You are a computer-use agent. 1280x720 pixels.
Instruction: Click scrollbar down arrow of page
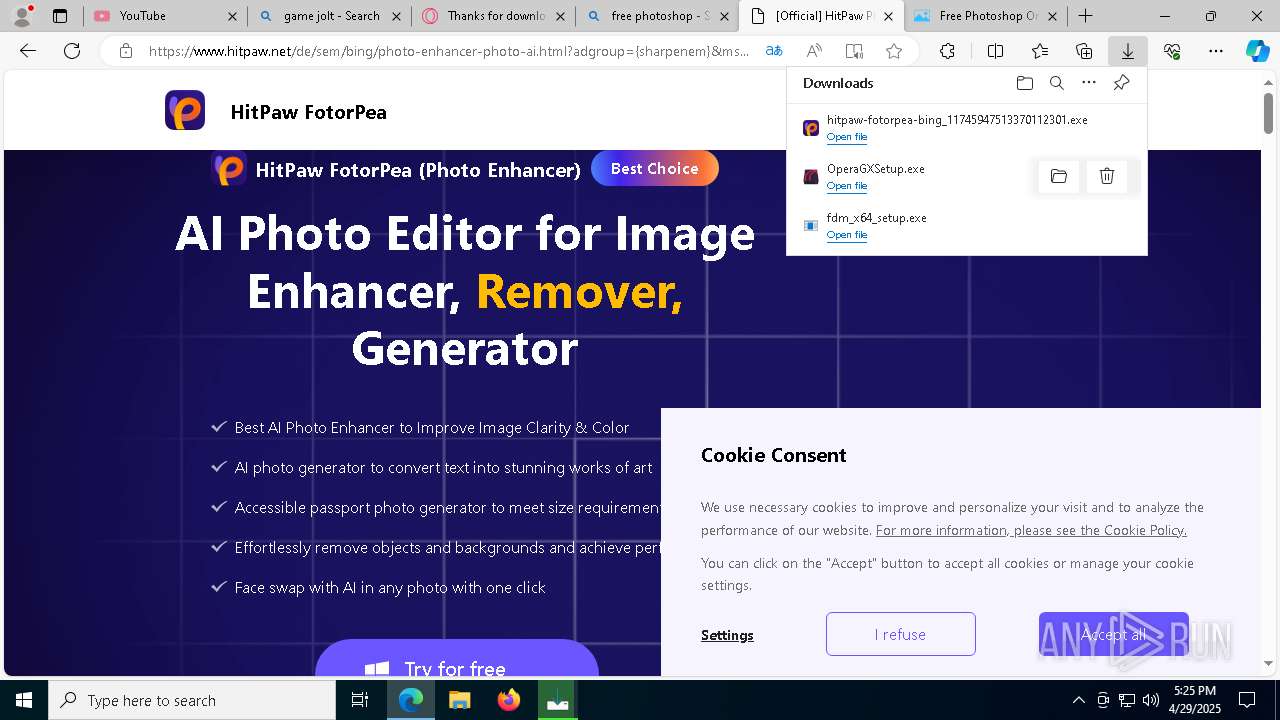(x=1268, y=663)
